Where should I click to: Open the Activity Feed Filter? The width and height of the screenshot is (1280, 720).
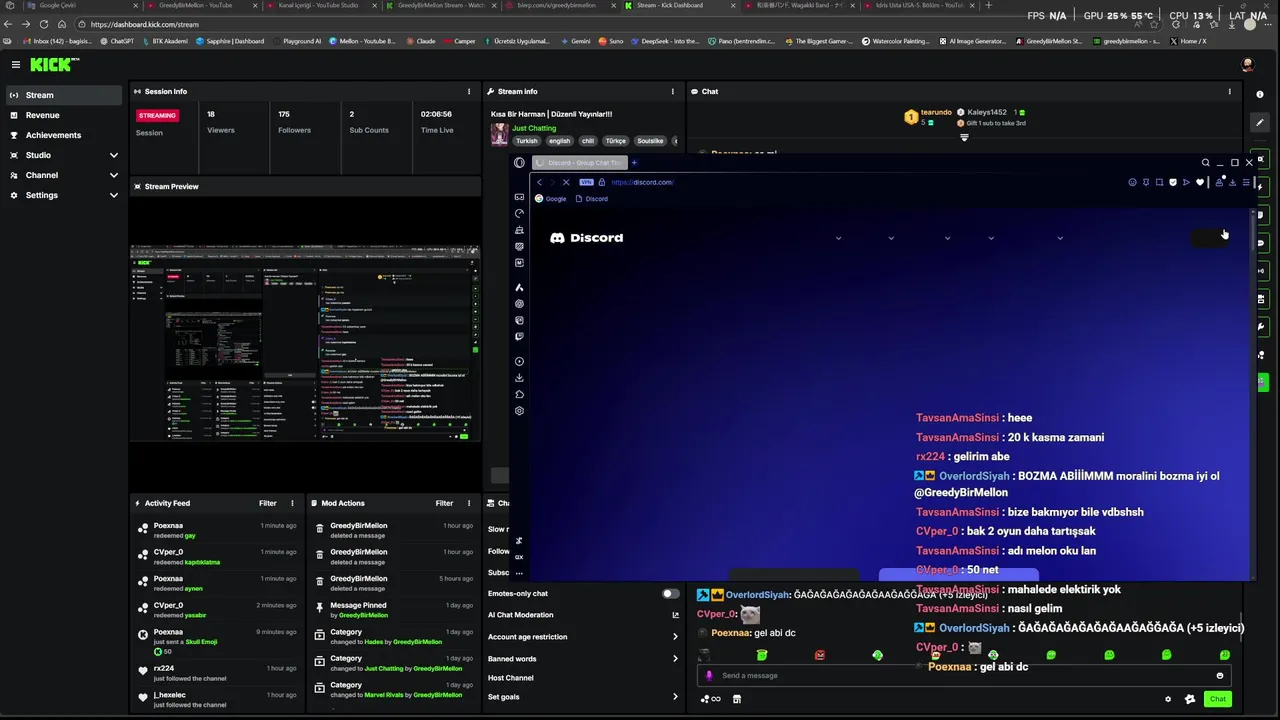pos(268,503)
